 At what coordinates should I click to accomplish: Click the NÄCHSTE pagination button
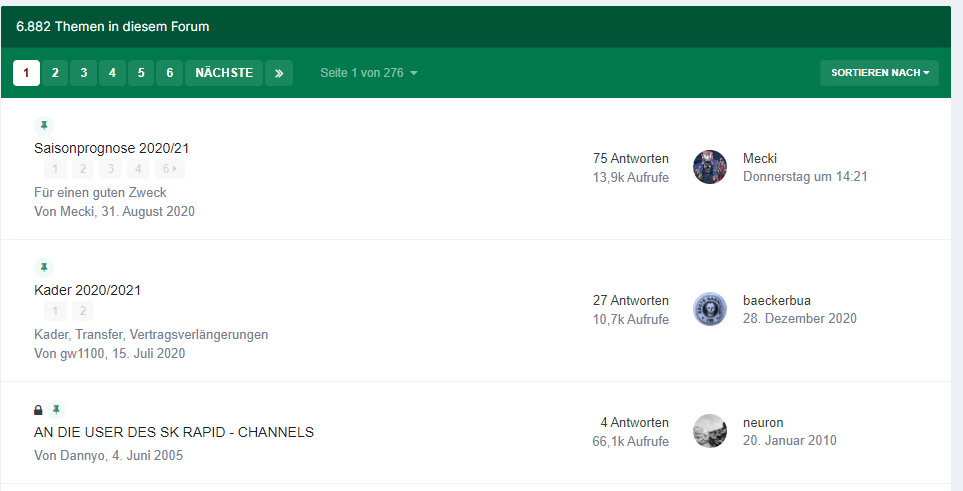(x=224, y=73)
